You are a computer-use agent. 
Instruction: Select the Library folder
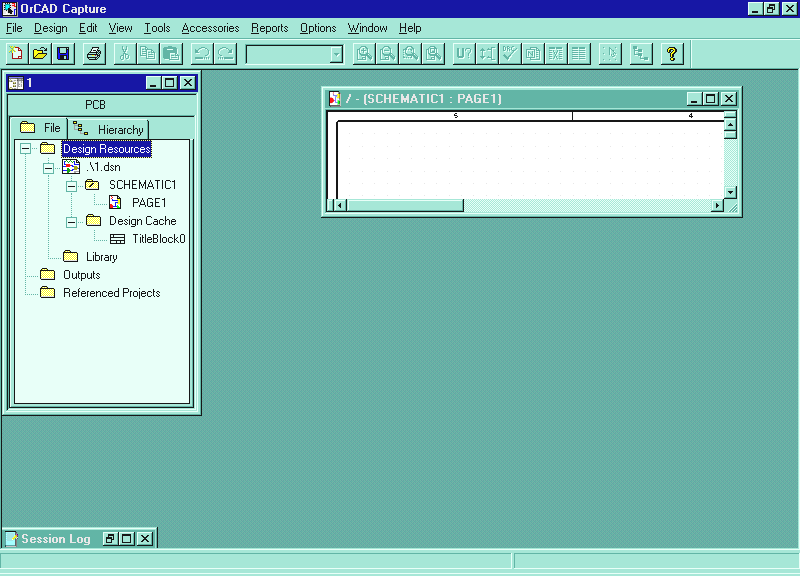tap(102, 257)
